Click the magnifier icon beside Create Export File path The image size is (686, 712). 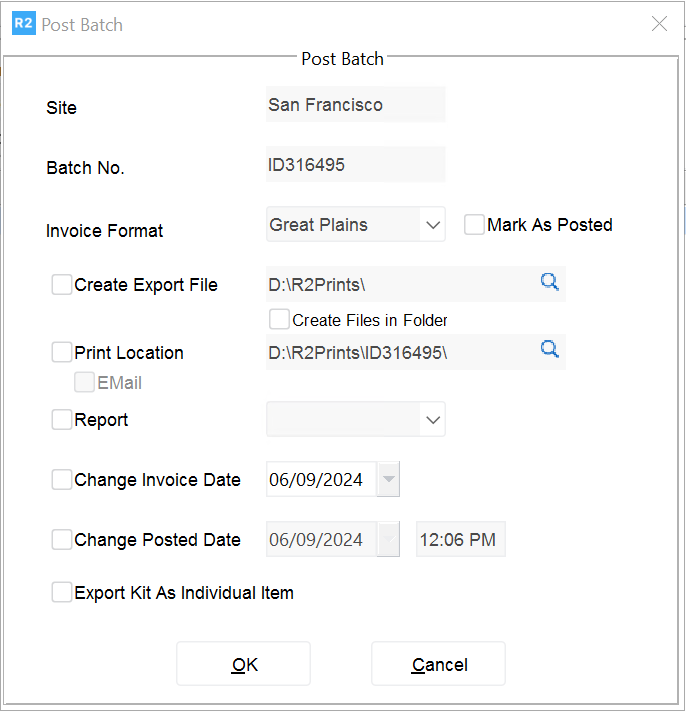549,283
